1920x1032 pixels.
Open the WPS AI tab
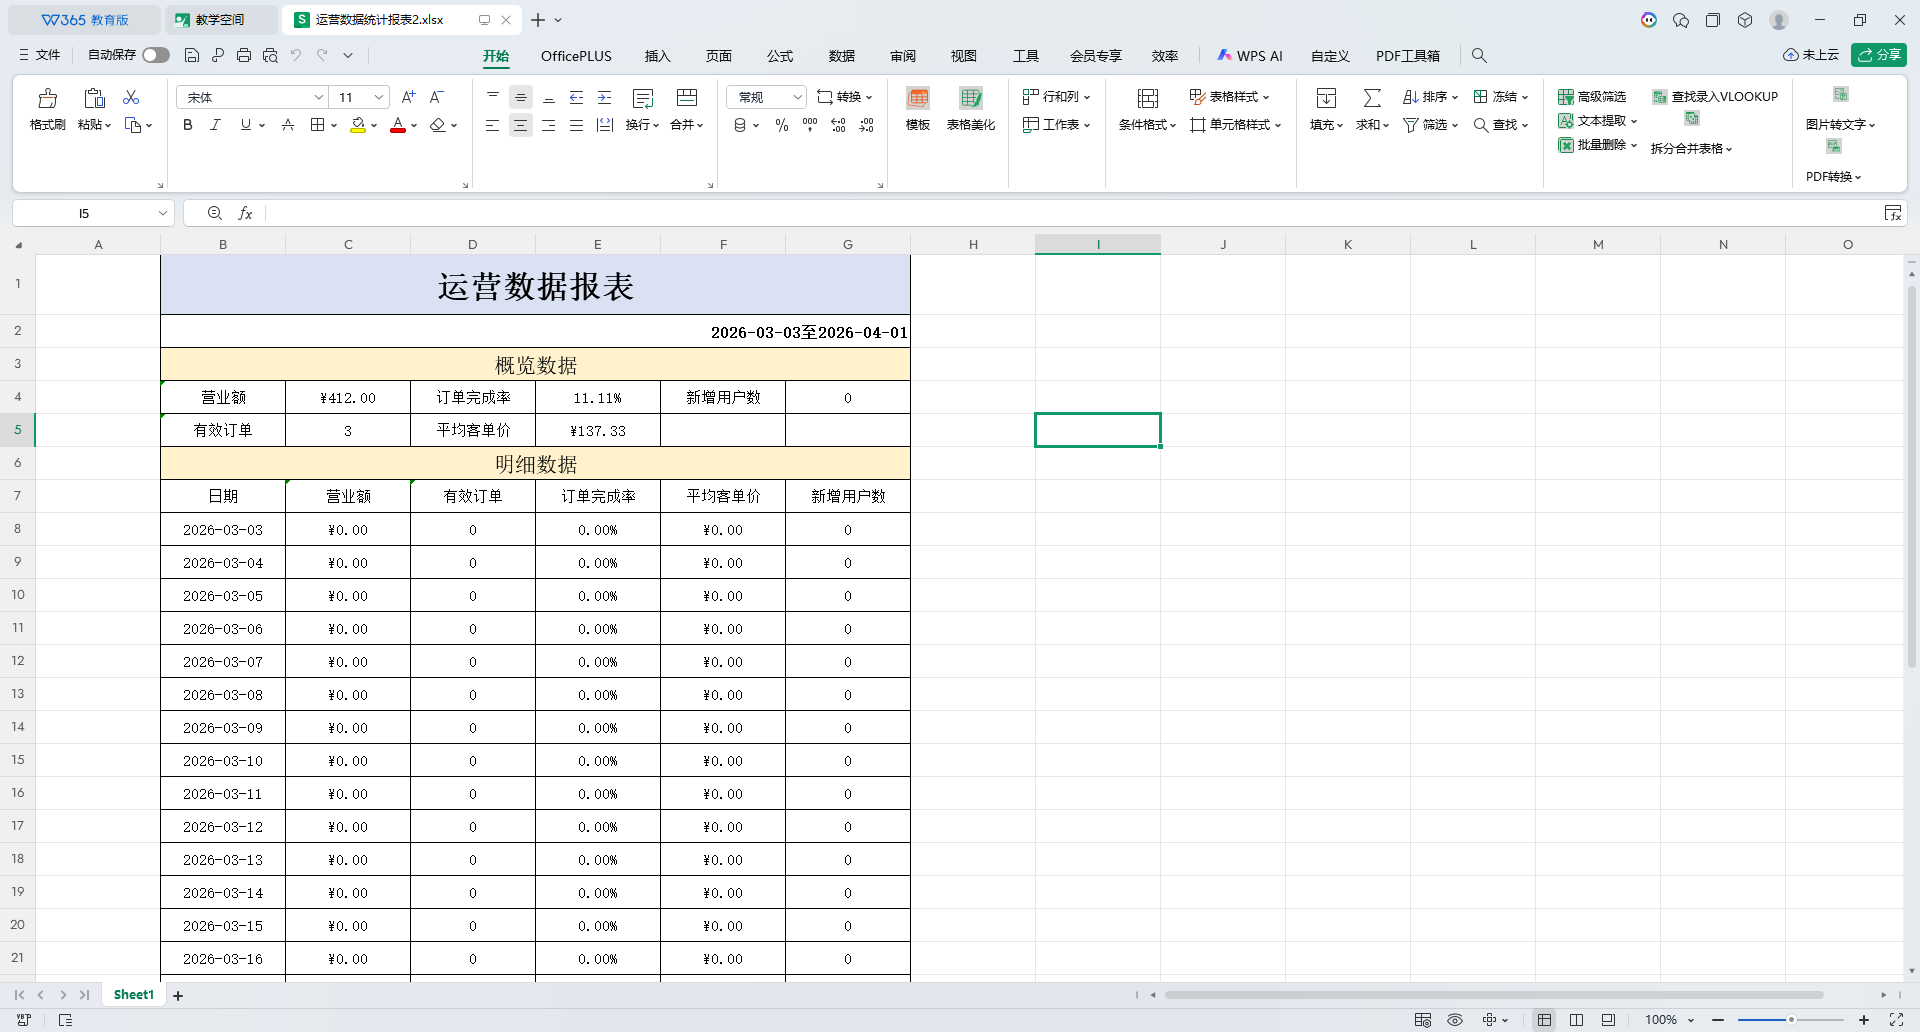pyautogui.click(x=1250, y=56)
